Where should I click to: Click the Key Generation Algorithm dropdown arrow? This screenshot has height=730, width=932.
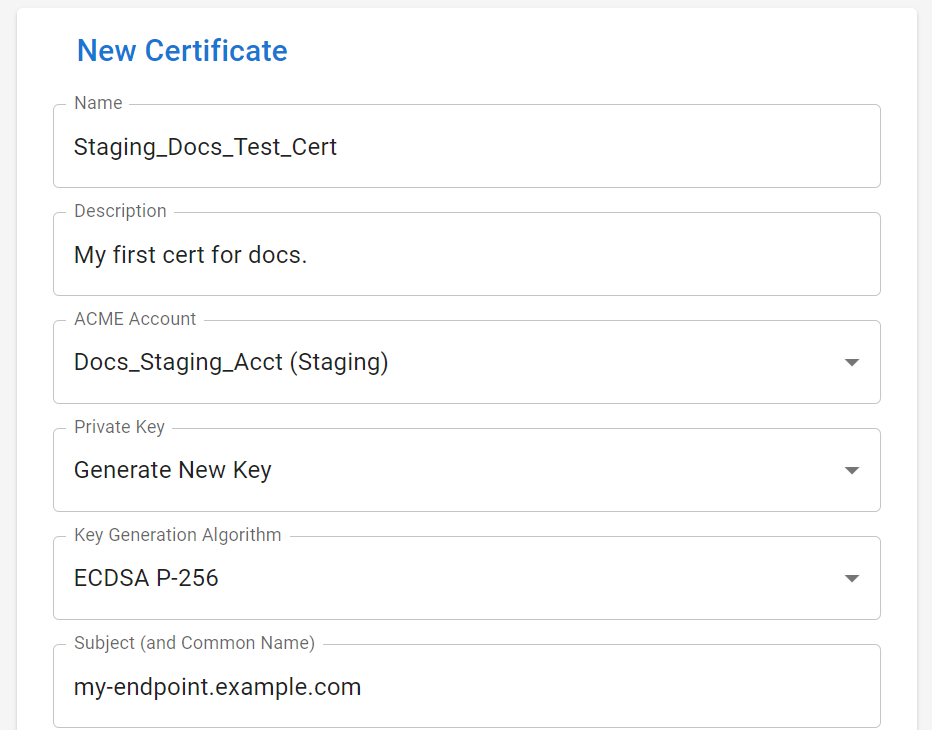click(851, 578)
